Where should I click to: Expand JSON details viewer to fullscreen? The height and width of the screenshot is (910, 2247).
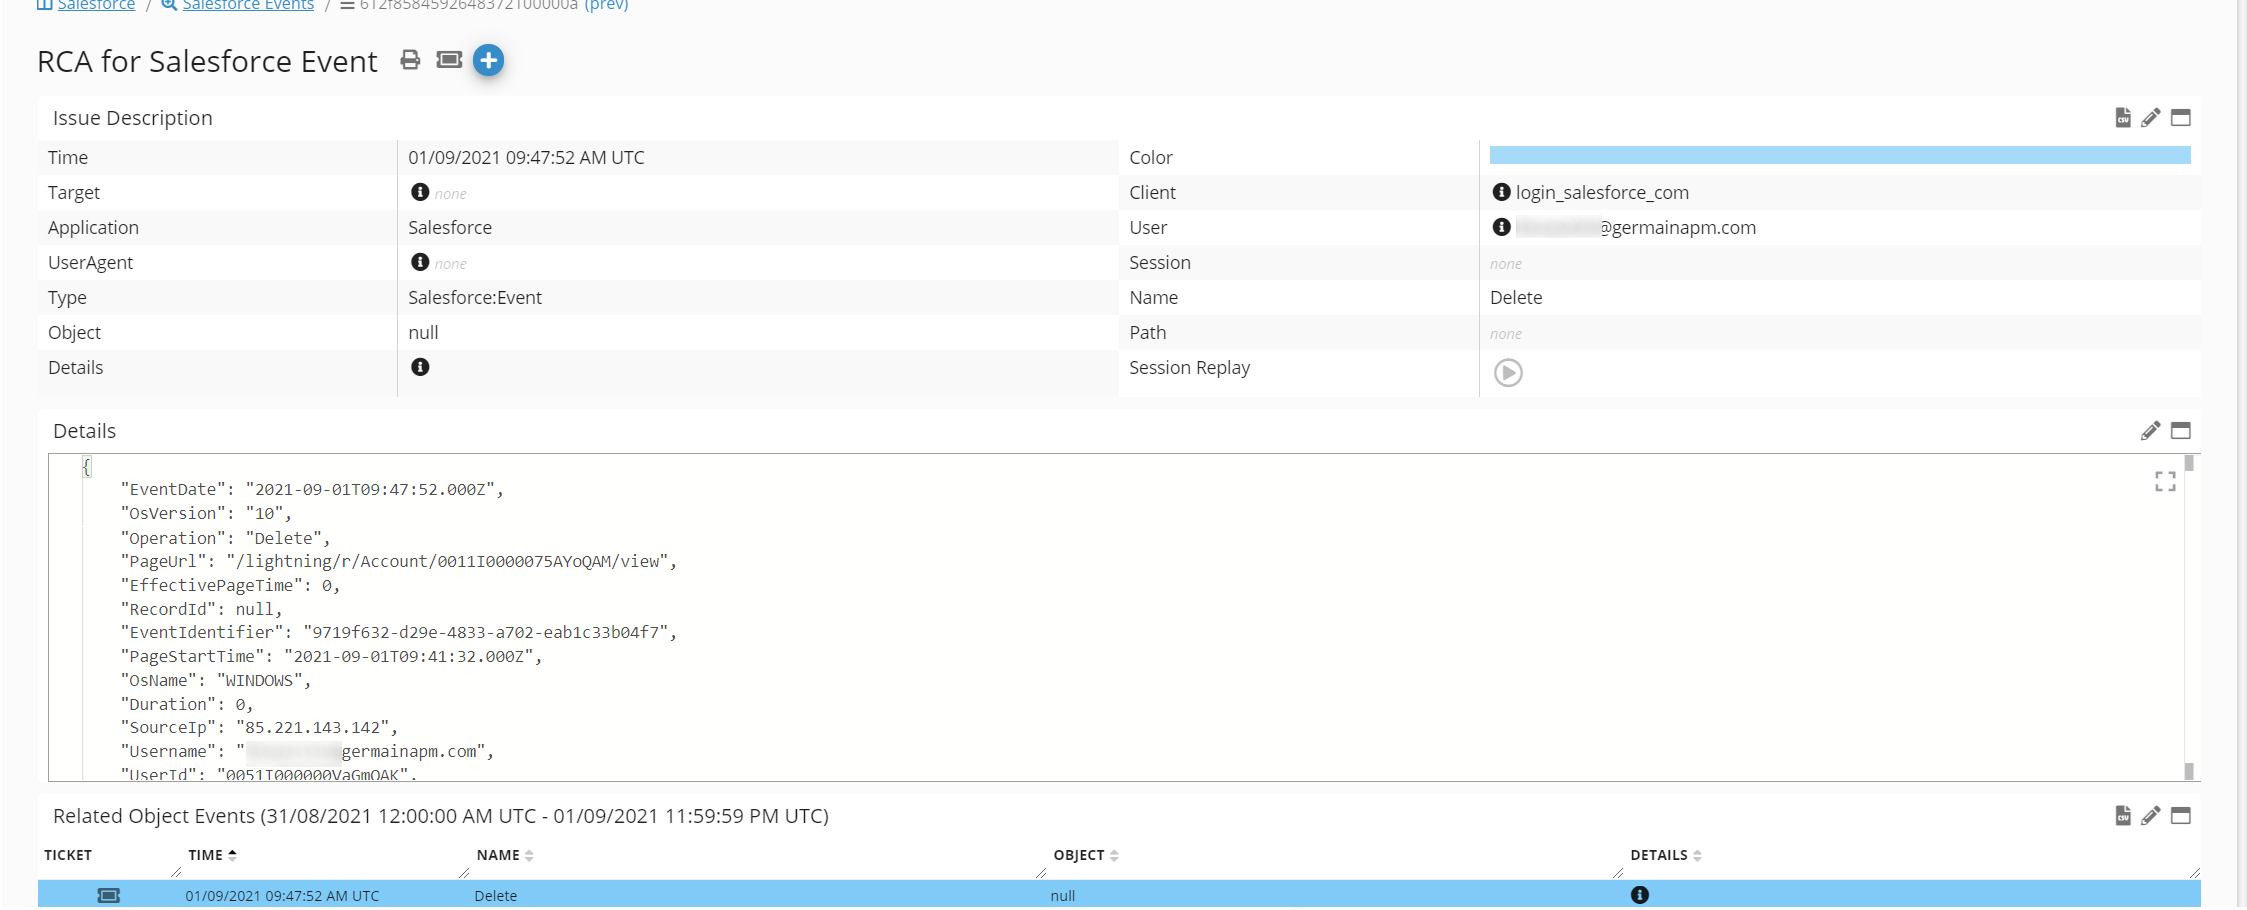2165,482
